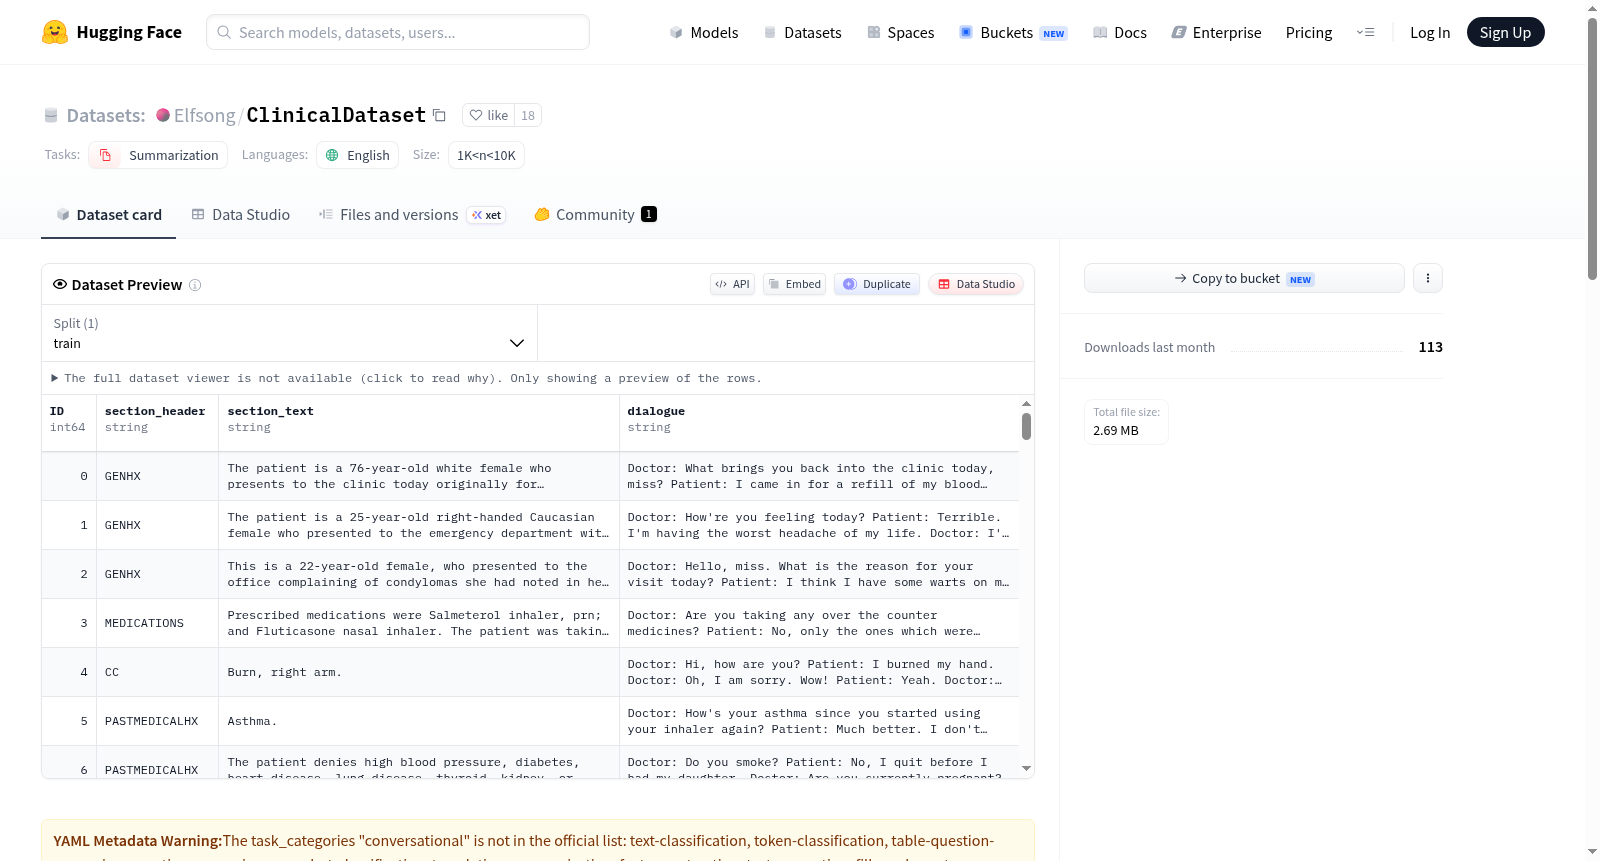Switch to the Data Studio tab
This screenshot has width=1600, height=861.
pyautogui.click(x=240, y=214)
